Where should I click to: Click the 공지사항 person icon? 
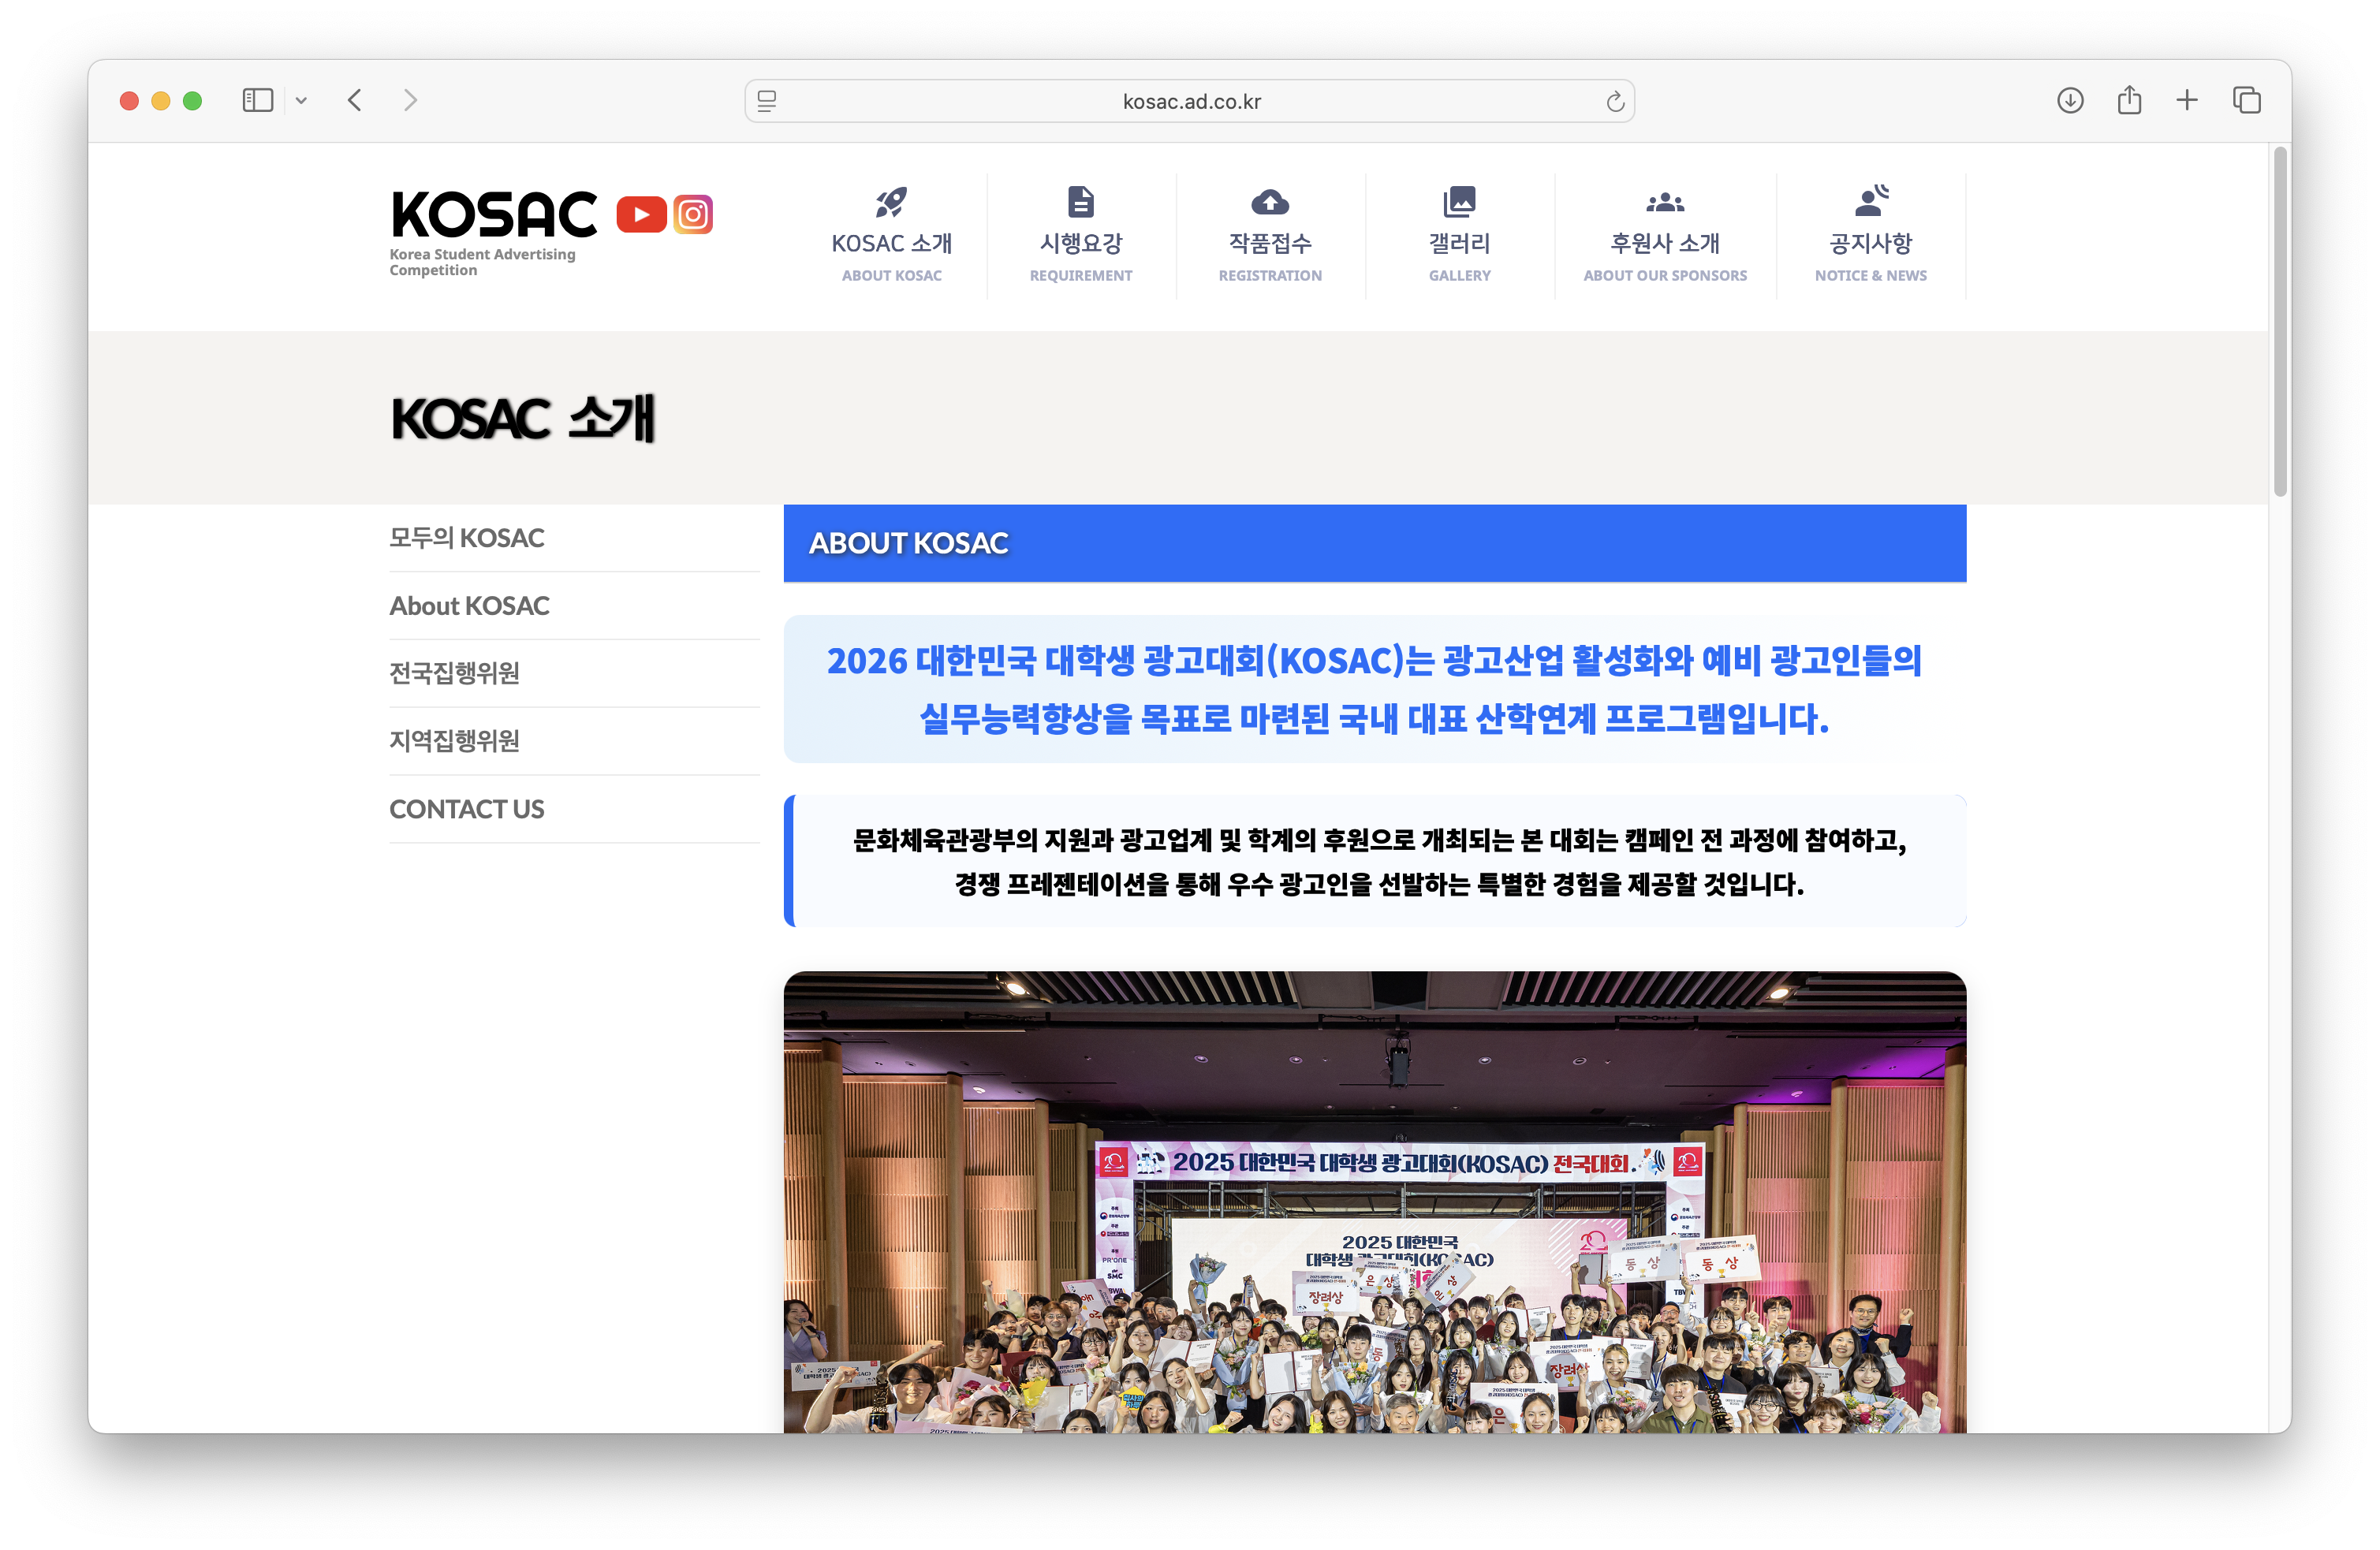[x=1870, y=202]
